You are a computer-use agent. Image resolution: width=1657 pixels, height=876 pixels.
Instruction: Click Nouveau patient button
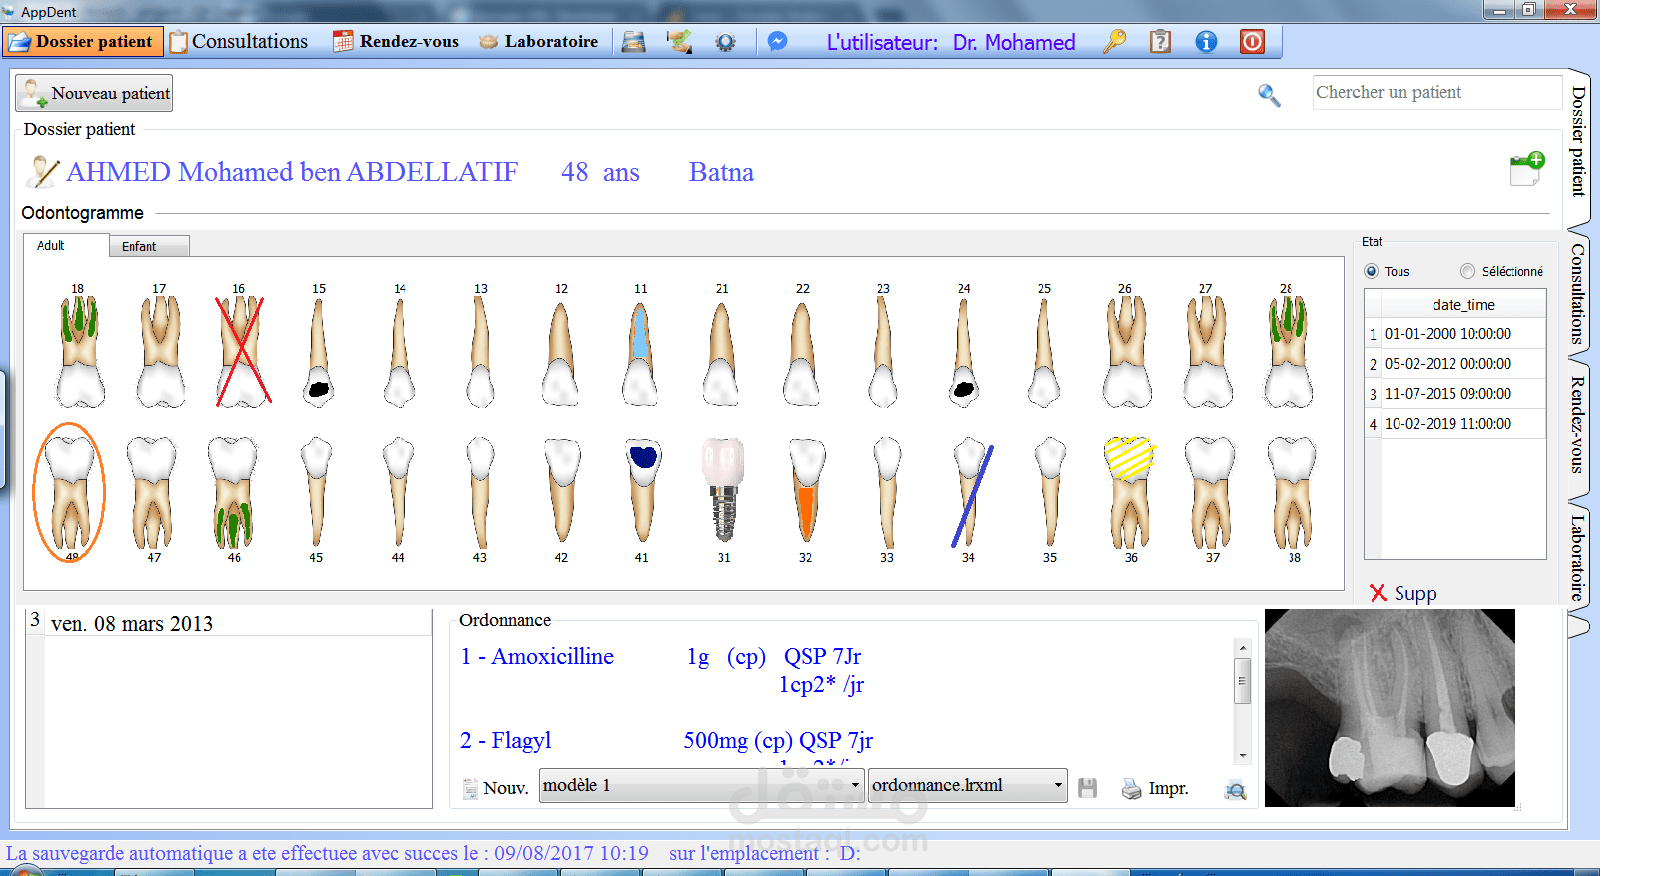point(94,93)
